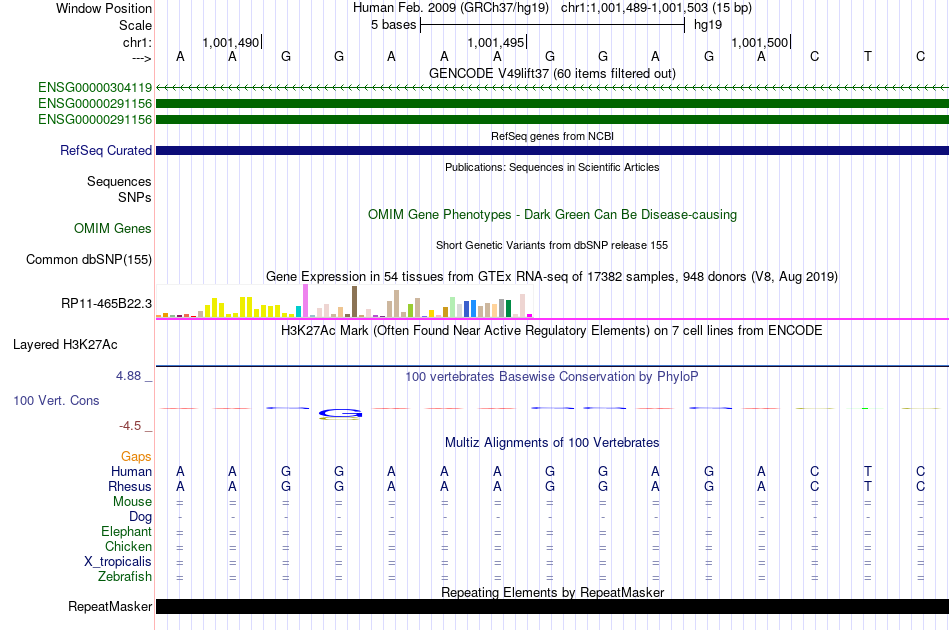Click the GENCODE V49lift37 track title
The height and width of the screenshot is (630, 950).
point(552,73)
